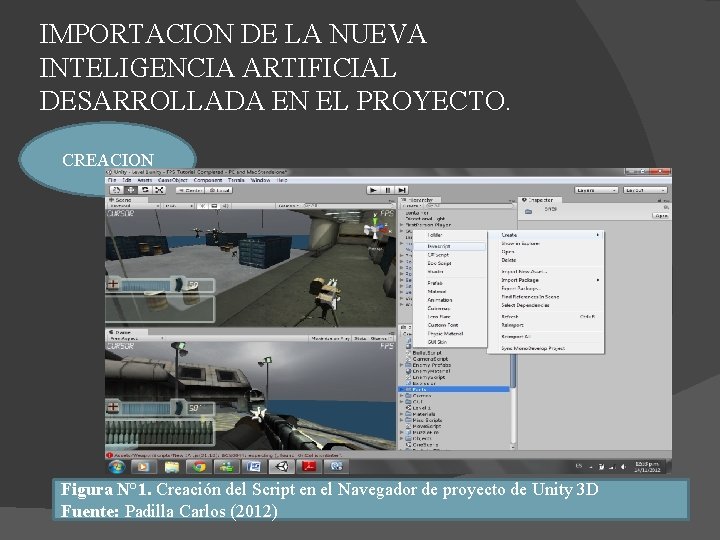Toggle the Center pivot mode button
The image size is (720, 540).
coord(190,190)
